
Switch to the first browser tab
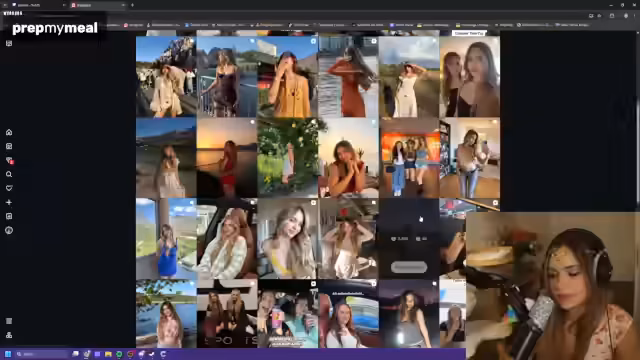pos(38,5)
